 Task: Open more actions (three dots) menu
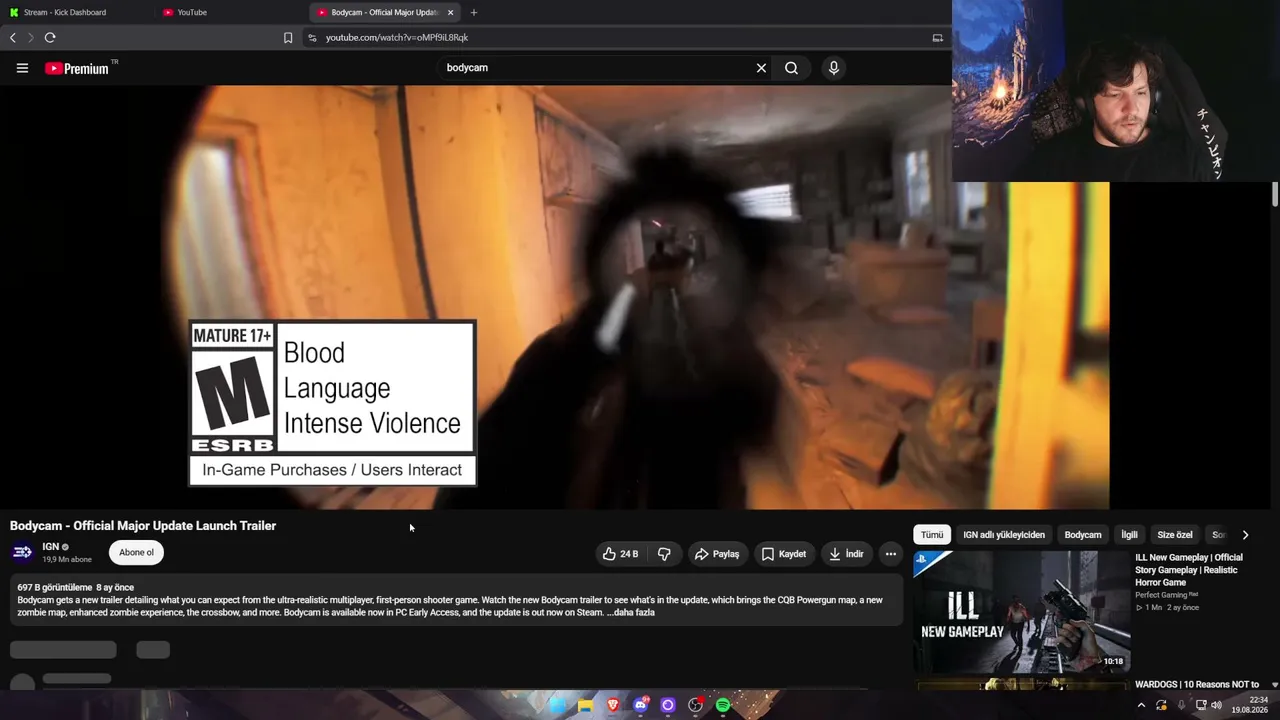click(x=890, y=554)
